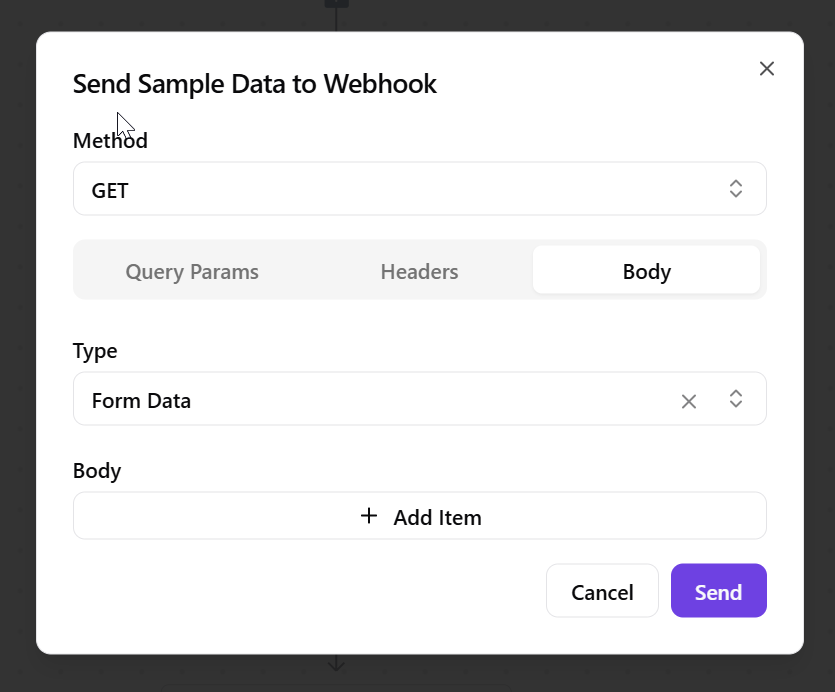Switch to the Query Params tab

point(192,271)
